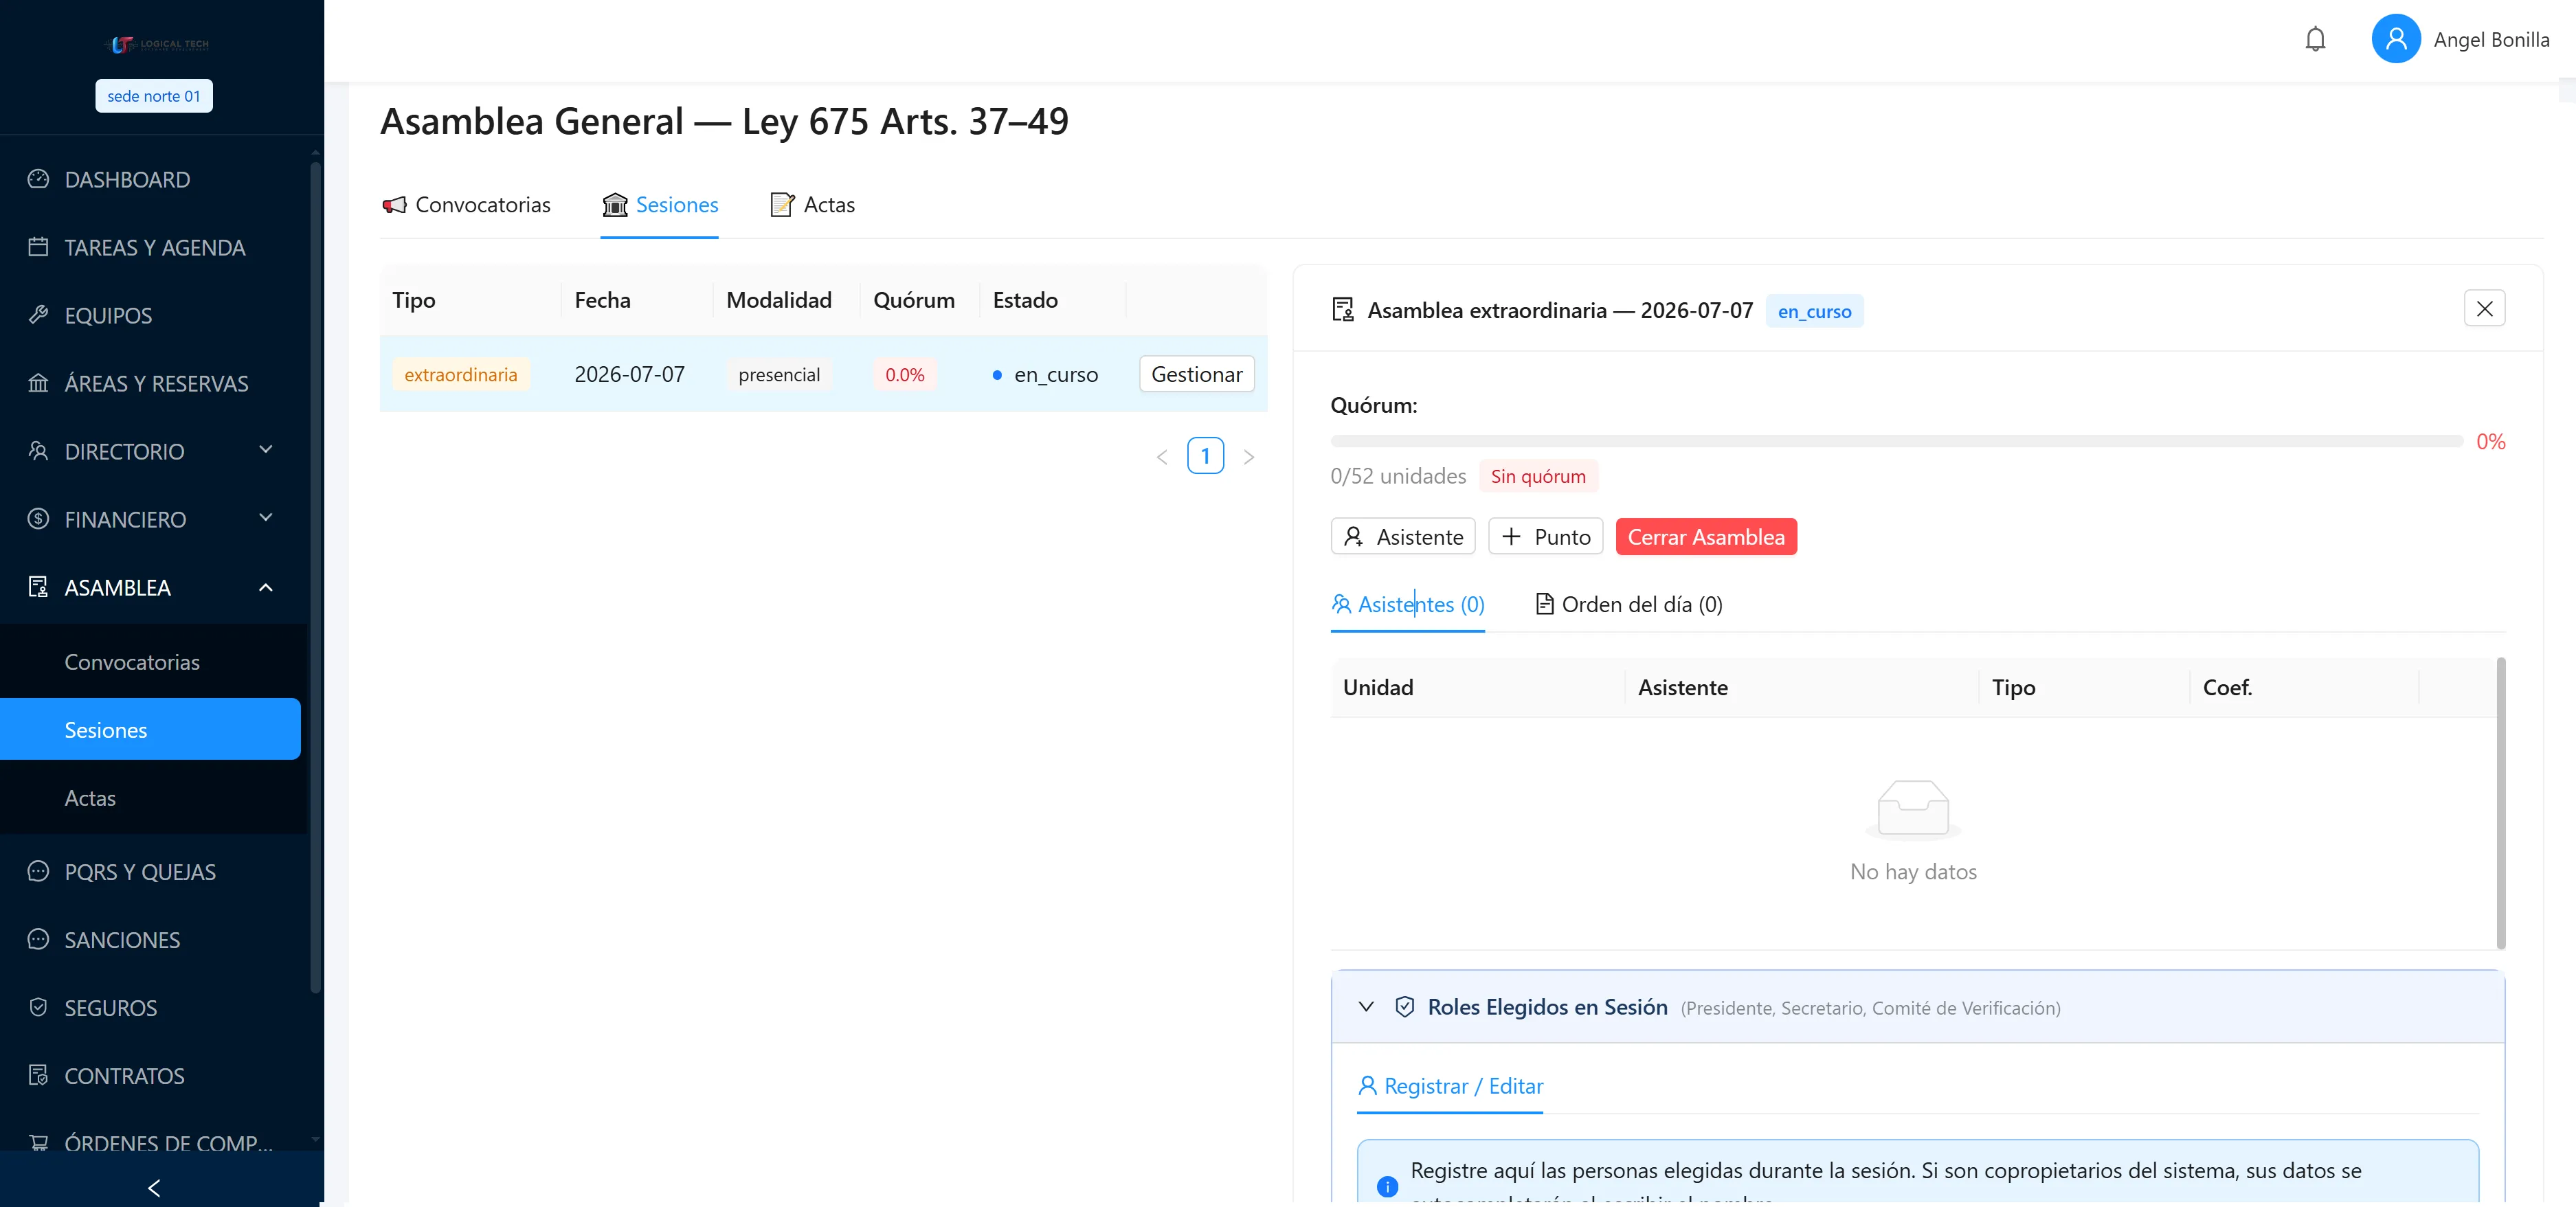Switch to the Convocatorias tab

(x=466, y=205)
